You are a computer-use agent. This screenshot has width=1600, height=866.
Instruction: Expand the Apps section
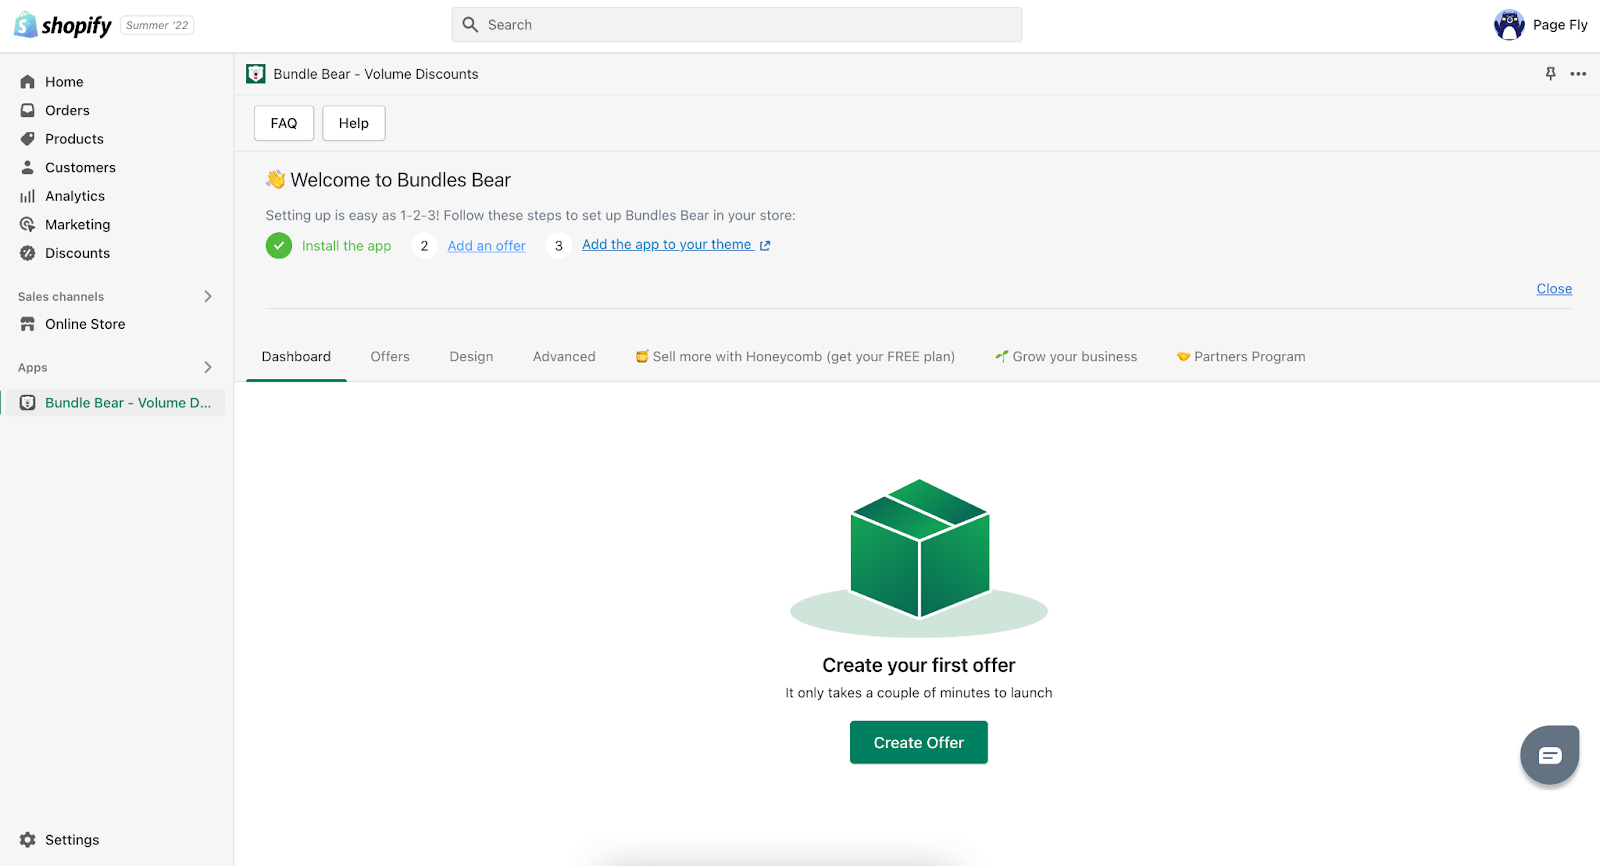click(208, 367)
